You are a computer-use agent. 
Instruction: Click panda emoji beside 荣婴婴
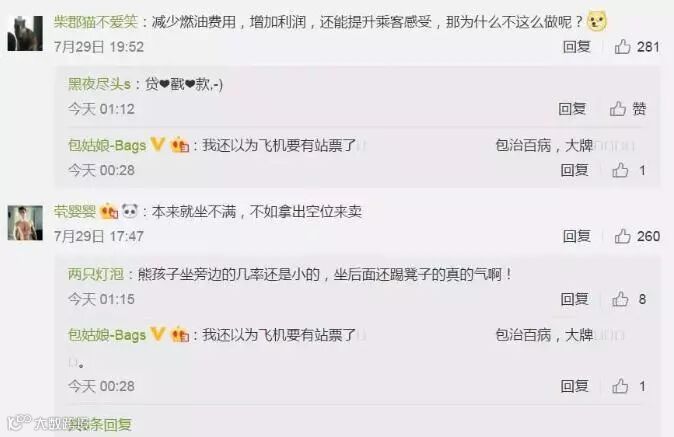(130, 211)
